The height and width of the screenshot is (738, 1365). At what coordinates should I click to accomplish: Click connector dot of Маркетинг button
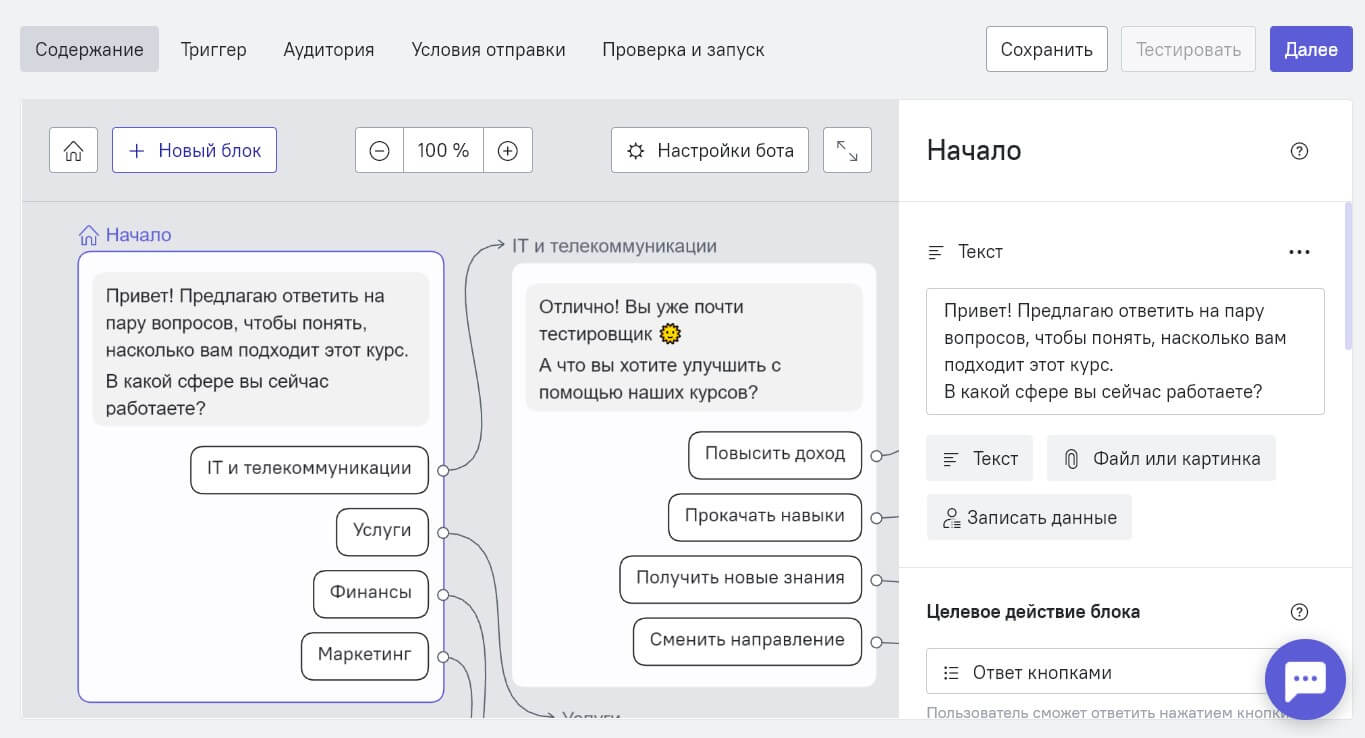click(443, 657)
